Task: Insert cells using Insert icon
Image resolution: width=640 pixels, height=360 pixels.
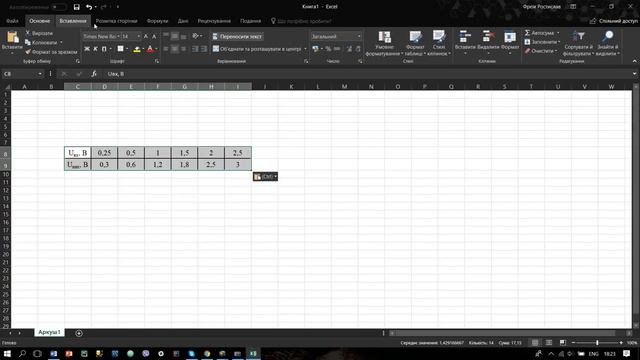Action: pos(465,36)
